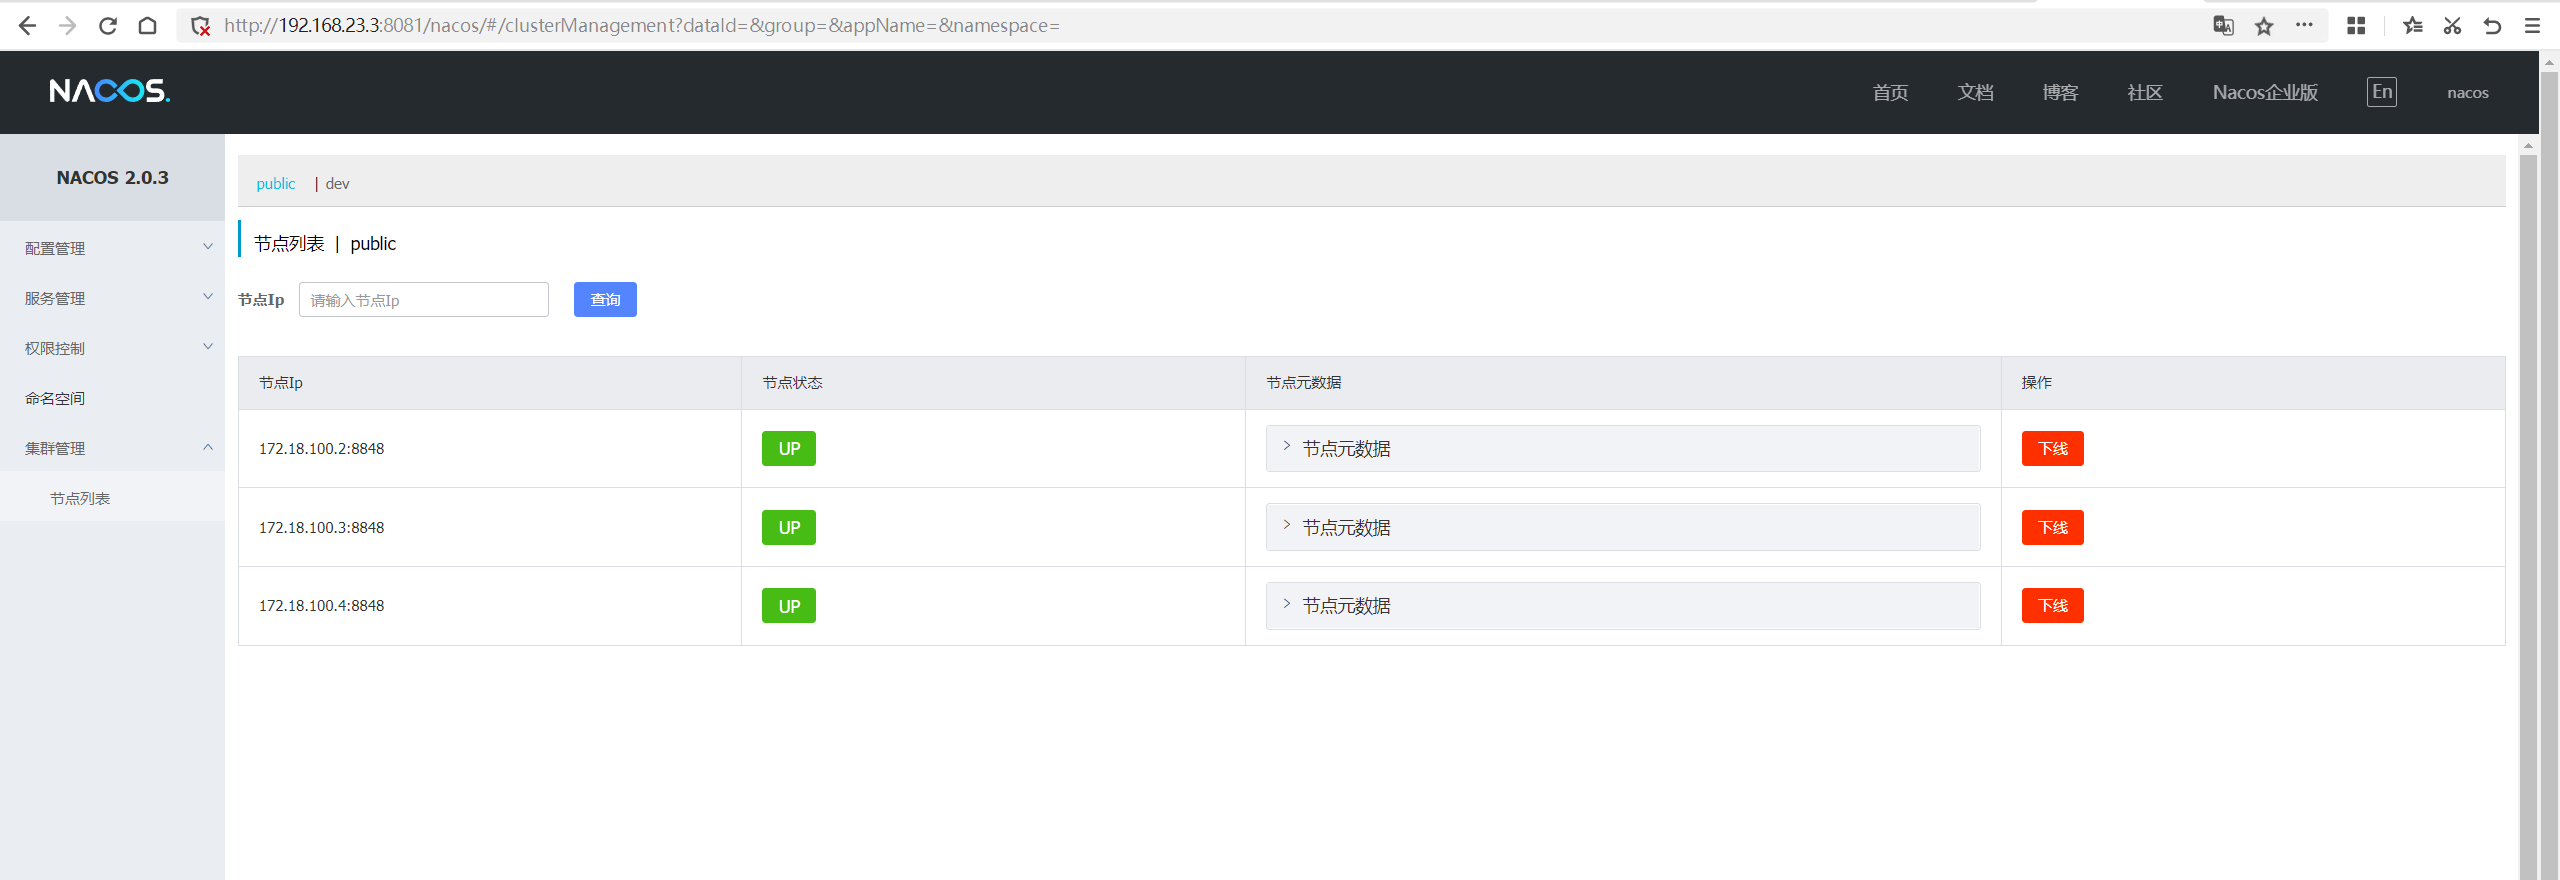
Task: Select the public namespace tab
Action: [276, 184]
